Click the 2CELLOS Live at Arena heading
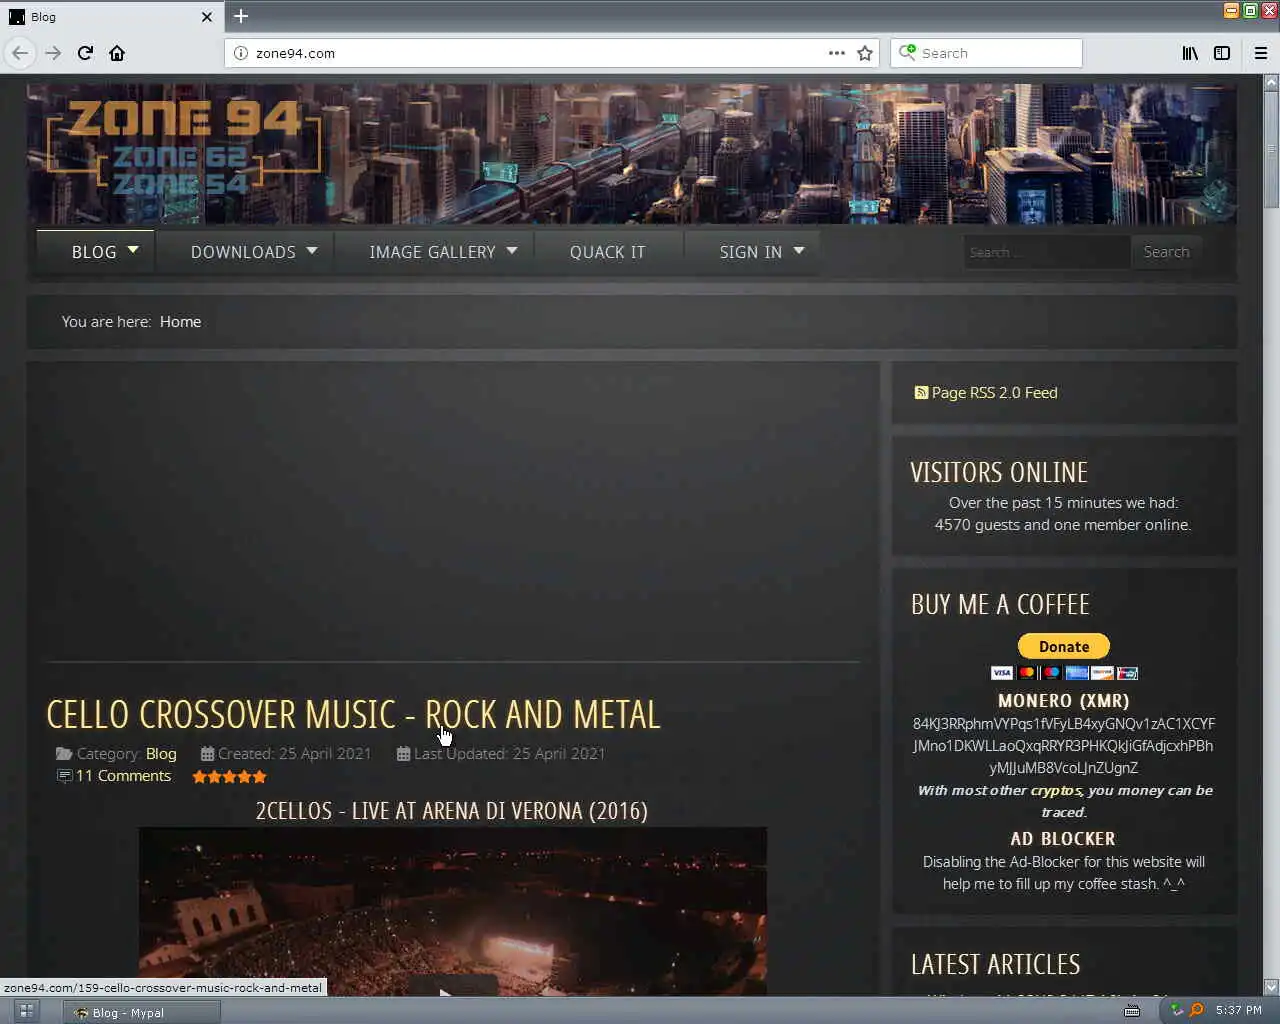Image resolution: width=1280 pixels, height=1024 pixels. point(451,810)
